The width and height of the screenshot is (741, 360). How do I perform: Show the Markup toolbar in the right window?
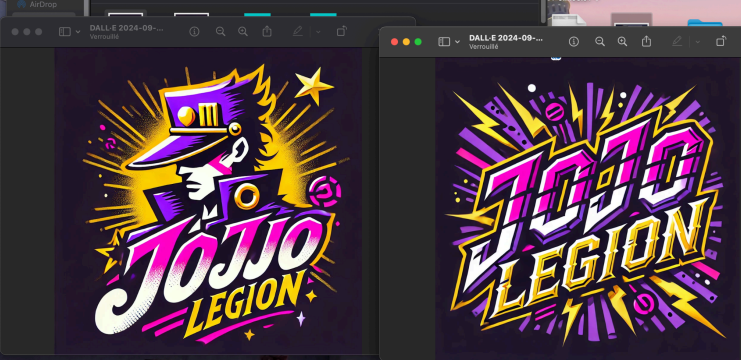click(x=677, y=42)
